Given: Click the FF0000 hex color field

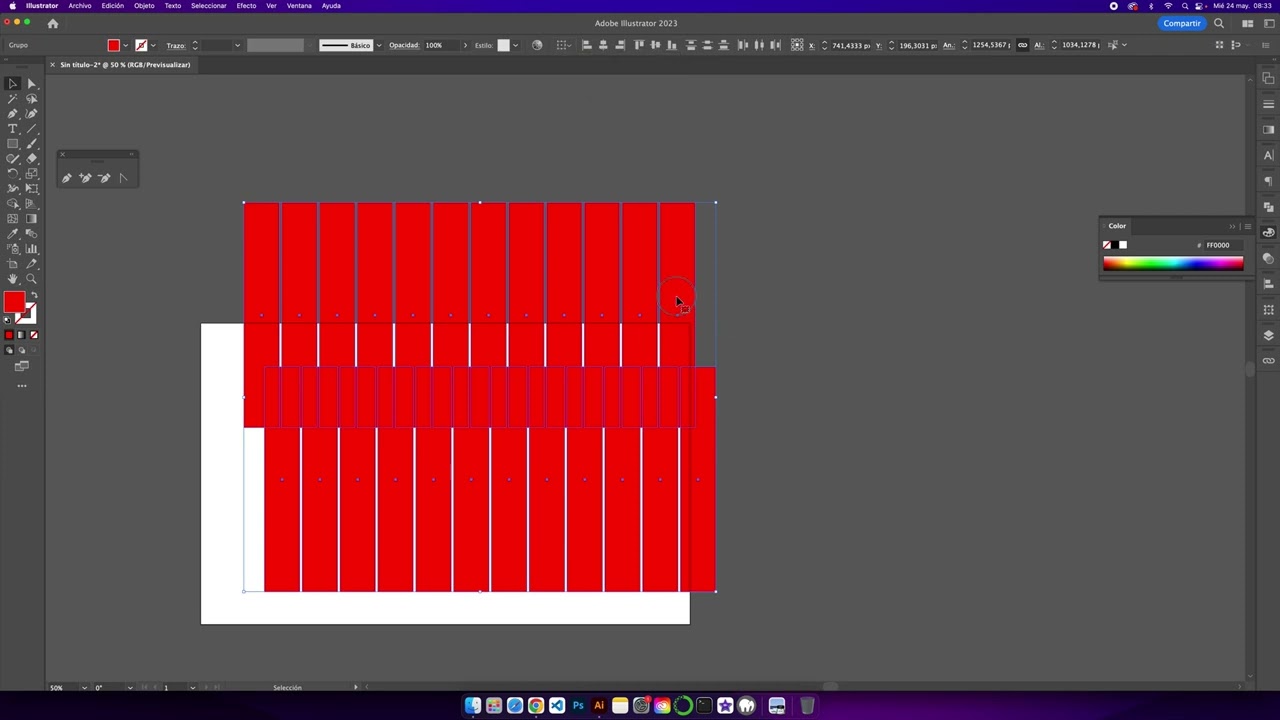Looking at the screenshot, I should click(1223, 245).
